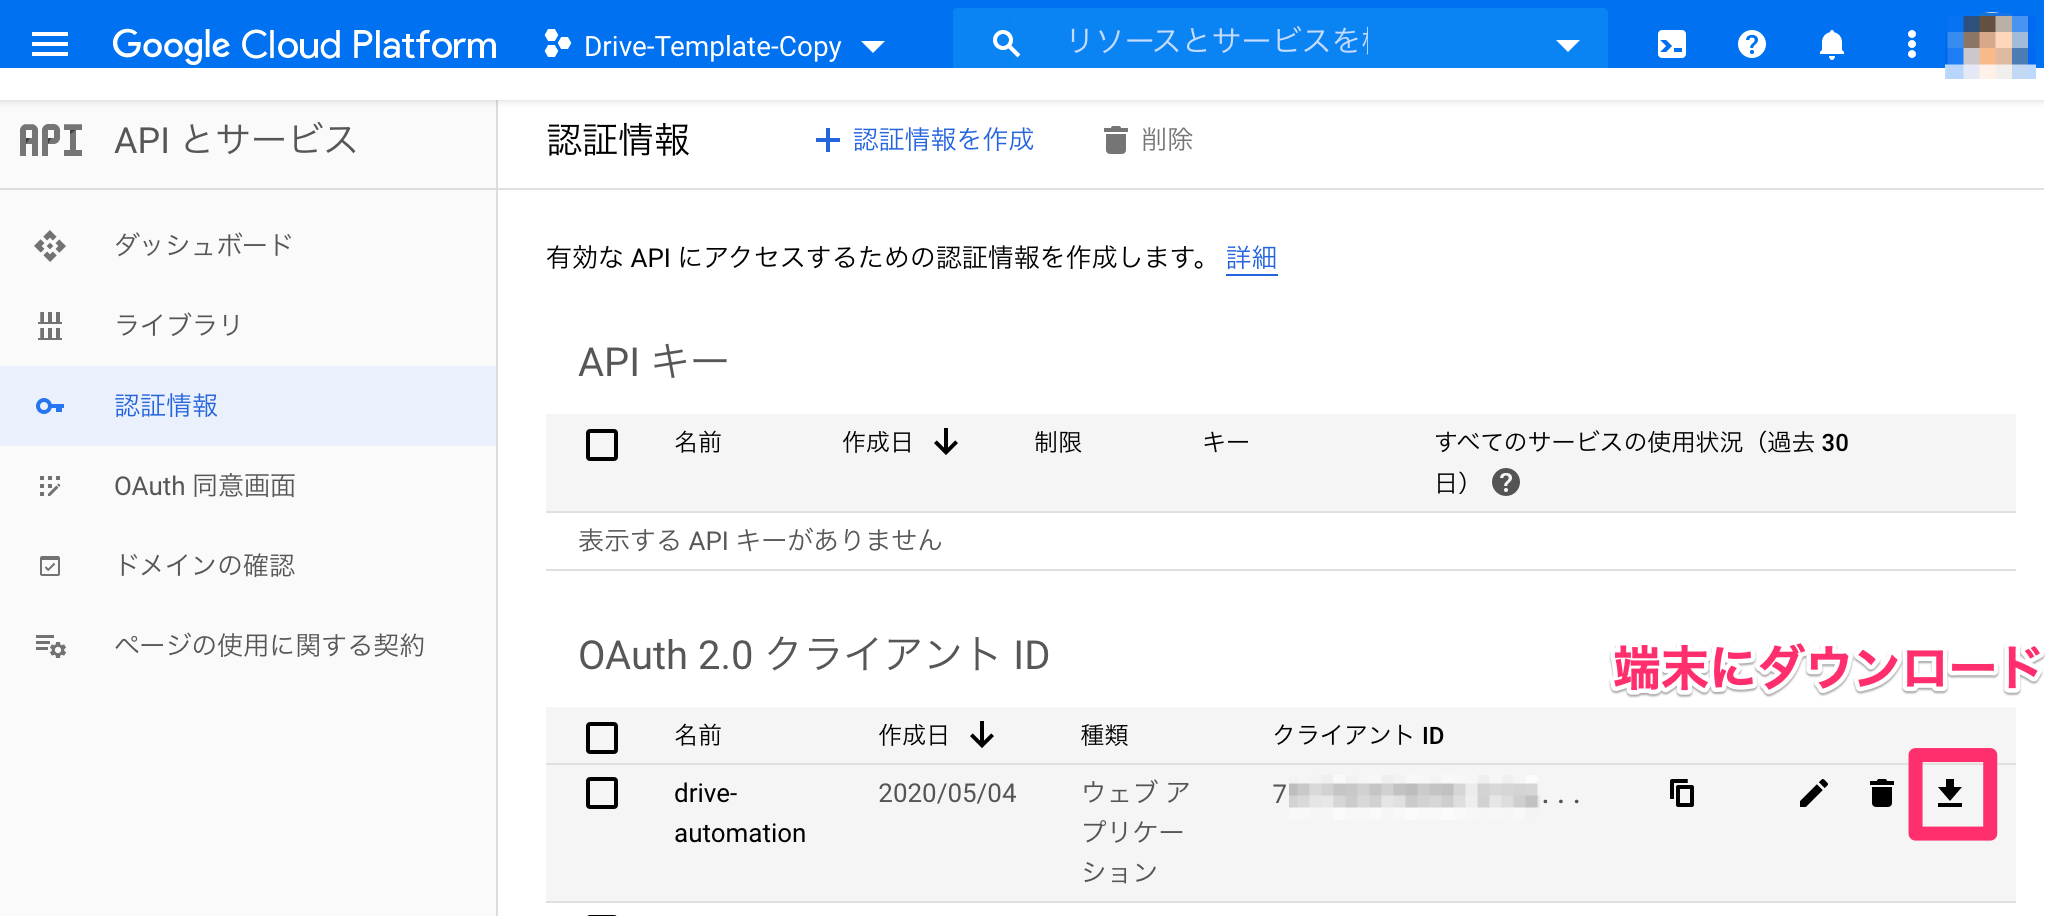Expand the search options dropdown arrow
The height and width of the screenshot is (916, 2066).
pyautogui.click(x=1567, y=43)
